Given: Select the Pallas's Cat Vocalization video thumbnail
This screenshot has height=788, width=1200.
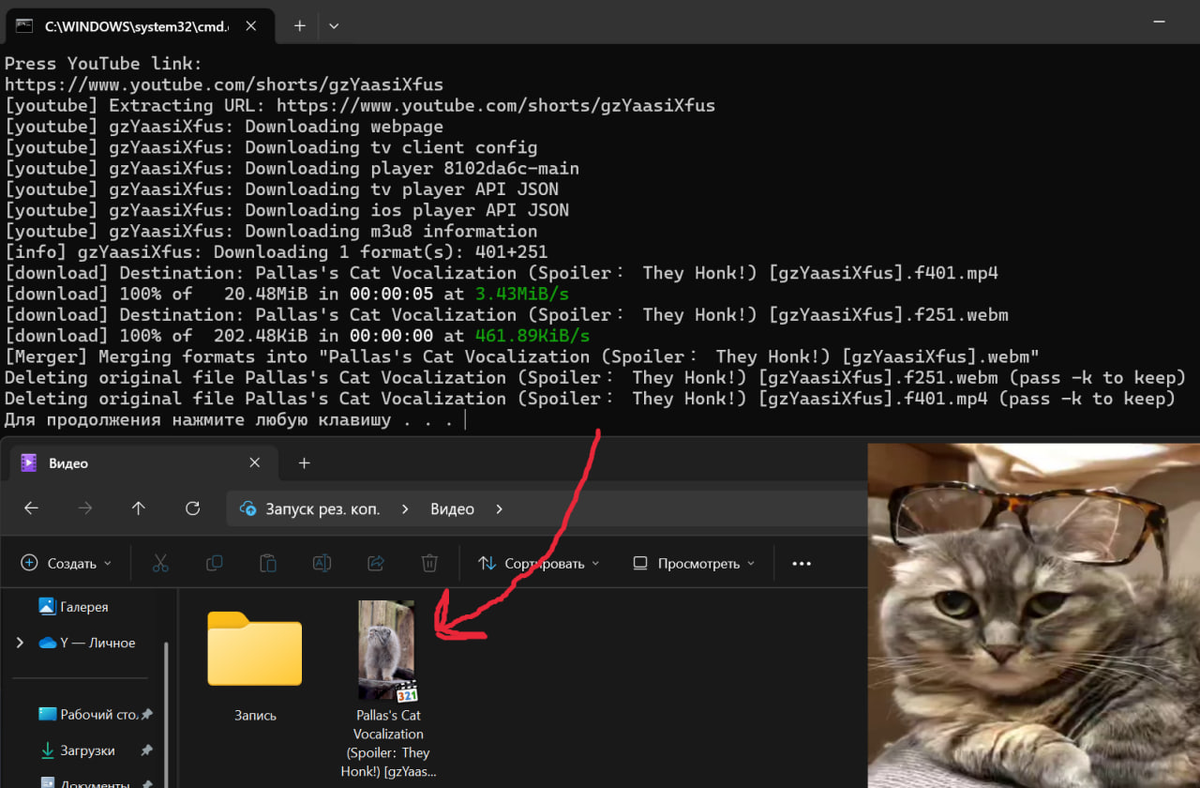Looking at the screenshot, I should [388, 650].
